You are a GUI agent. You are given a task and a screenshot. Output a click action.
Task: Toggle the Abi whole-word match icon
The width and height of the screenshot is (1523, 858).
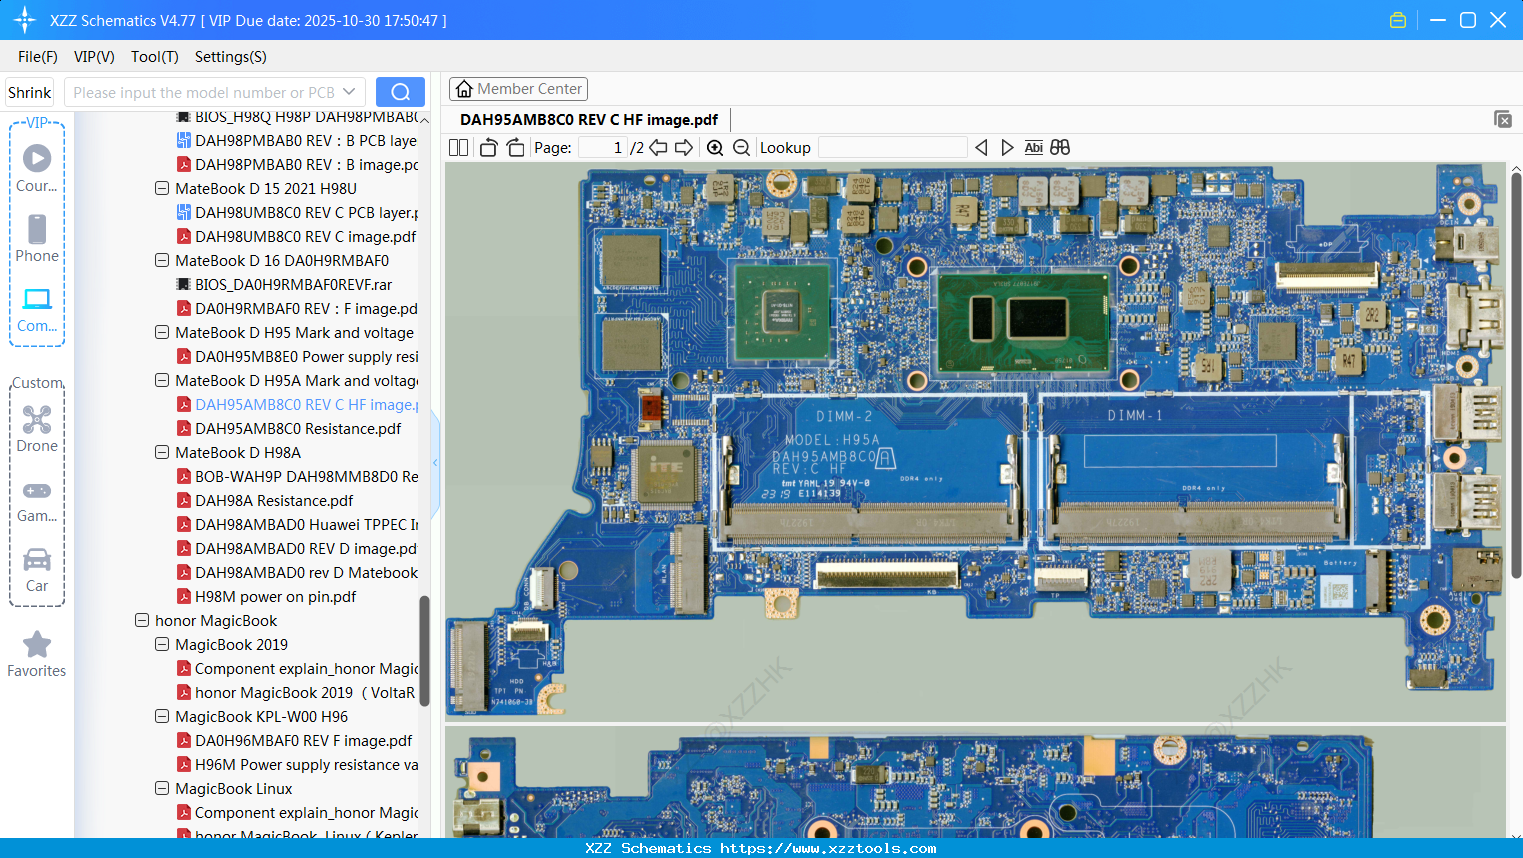click(x=1034, y=147)
